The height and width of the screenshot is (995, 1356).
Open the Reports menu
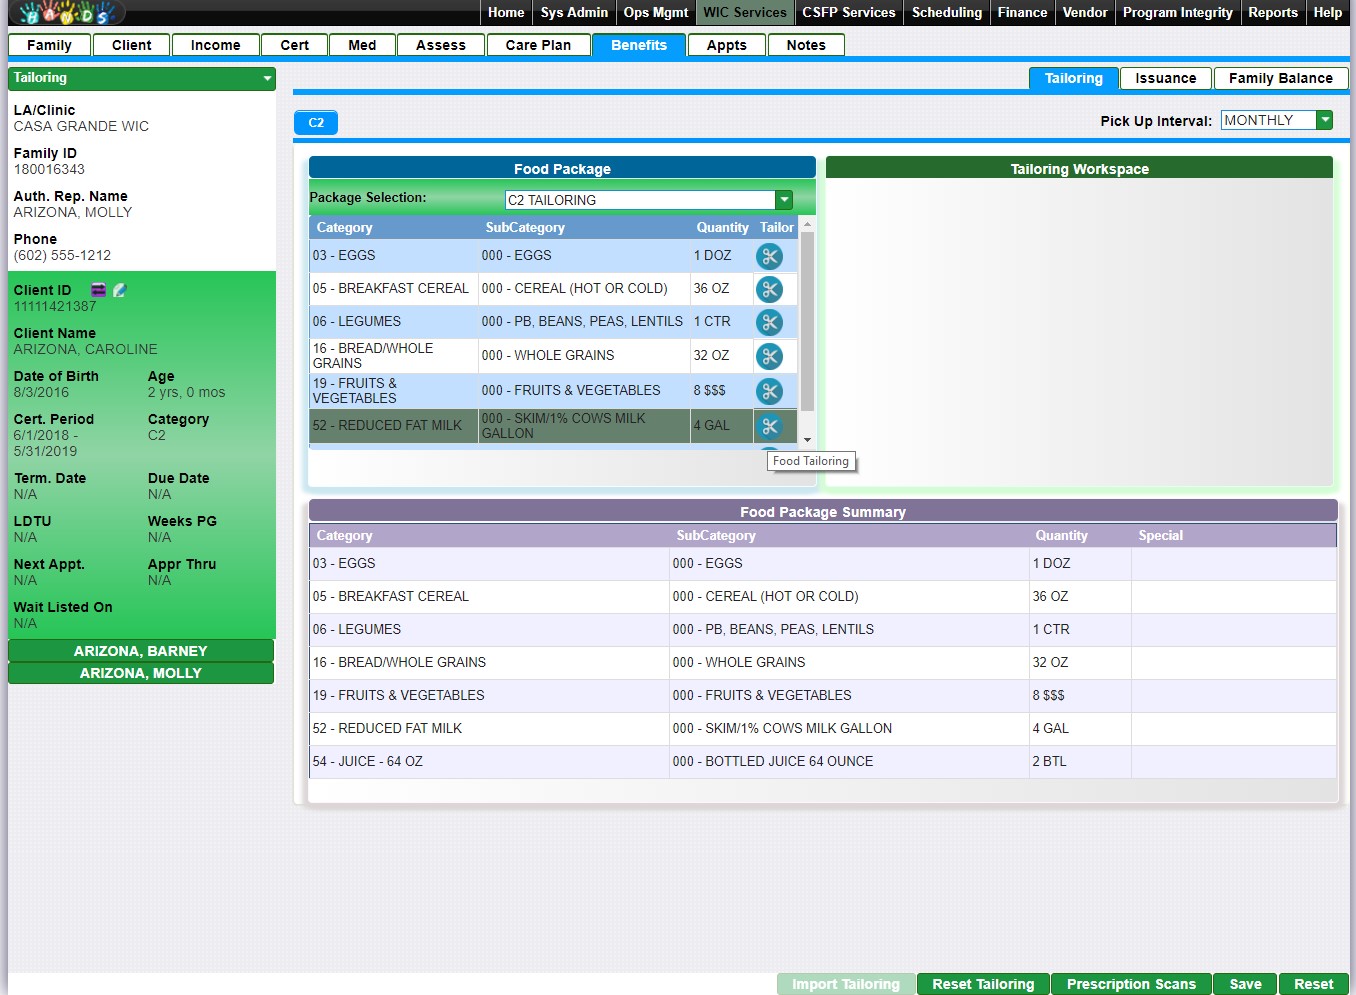(x=1272, y=12)
